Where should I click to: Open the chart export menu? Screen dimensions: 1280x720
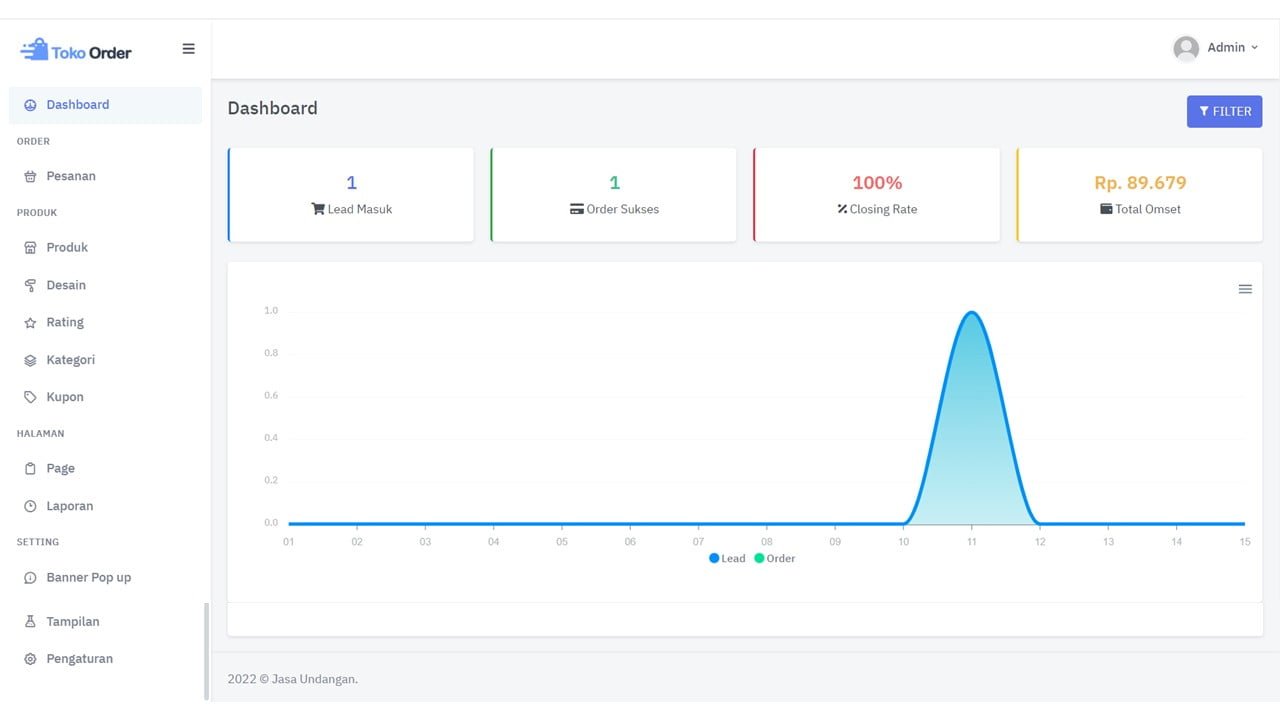click(x=1245, y=289)
